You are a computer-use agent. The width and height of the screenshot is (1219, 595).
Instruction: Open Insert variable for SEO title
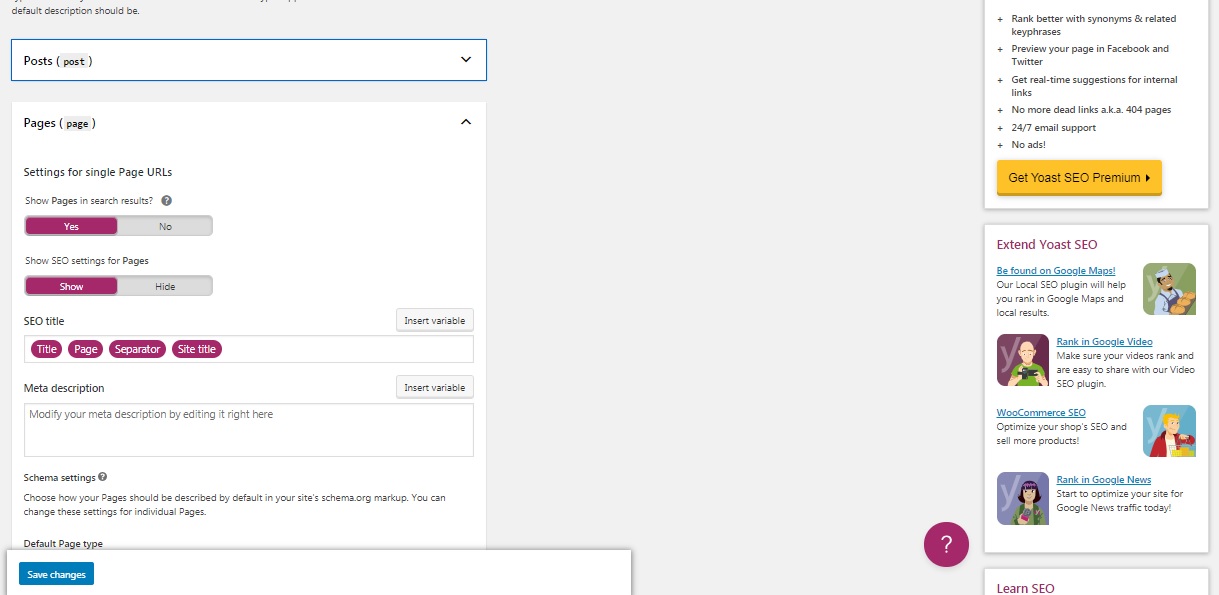coord(434,320)
